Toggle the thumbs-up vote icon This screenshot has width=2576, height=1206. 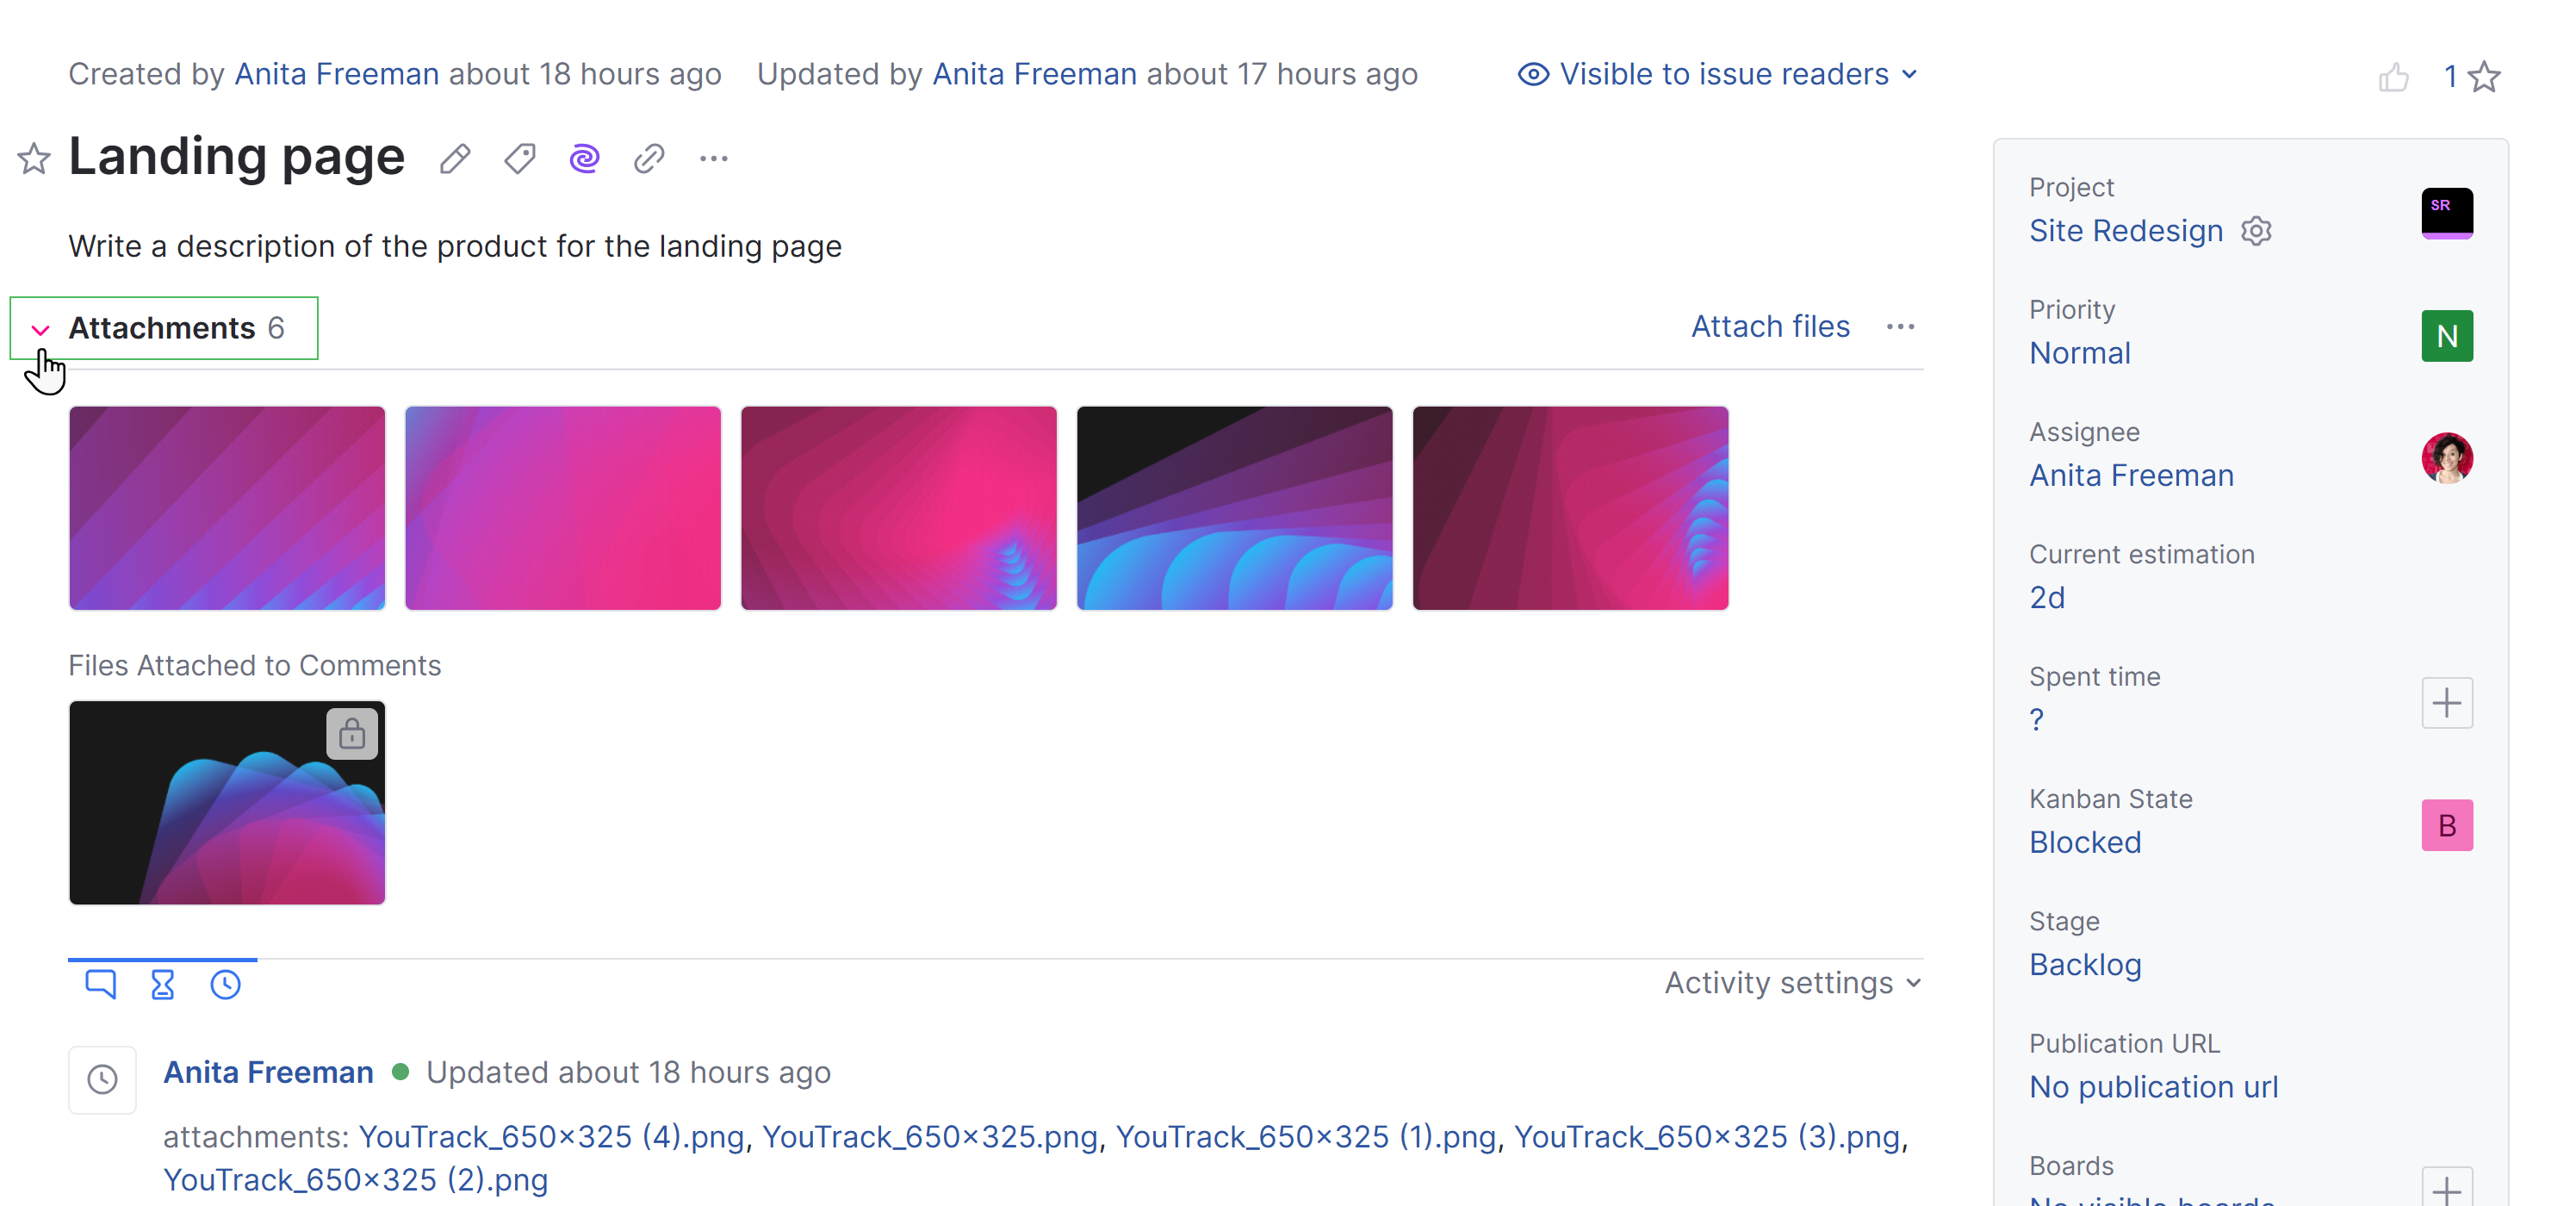[2393, 77]
